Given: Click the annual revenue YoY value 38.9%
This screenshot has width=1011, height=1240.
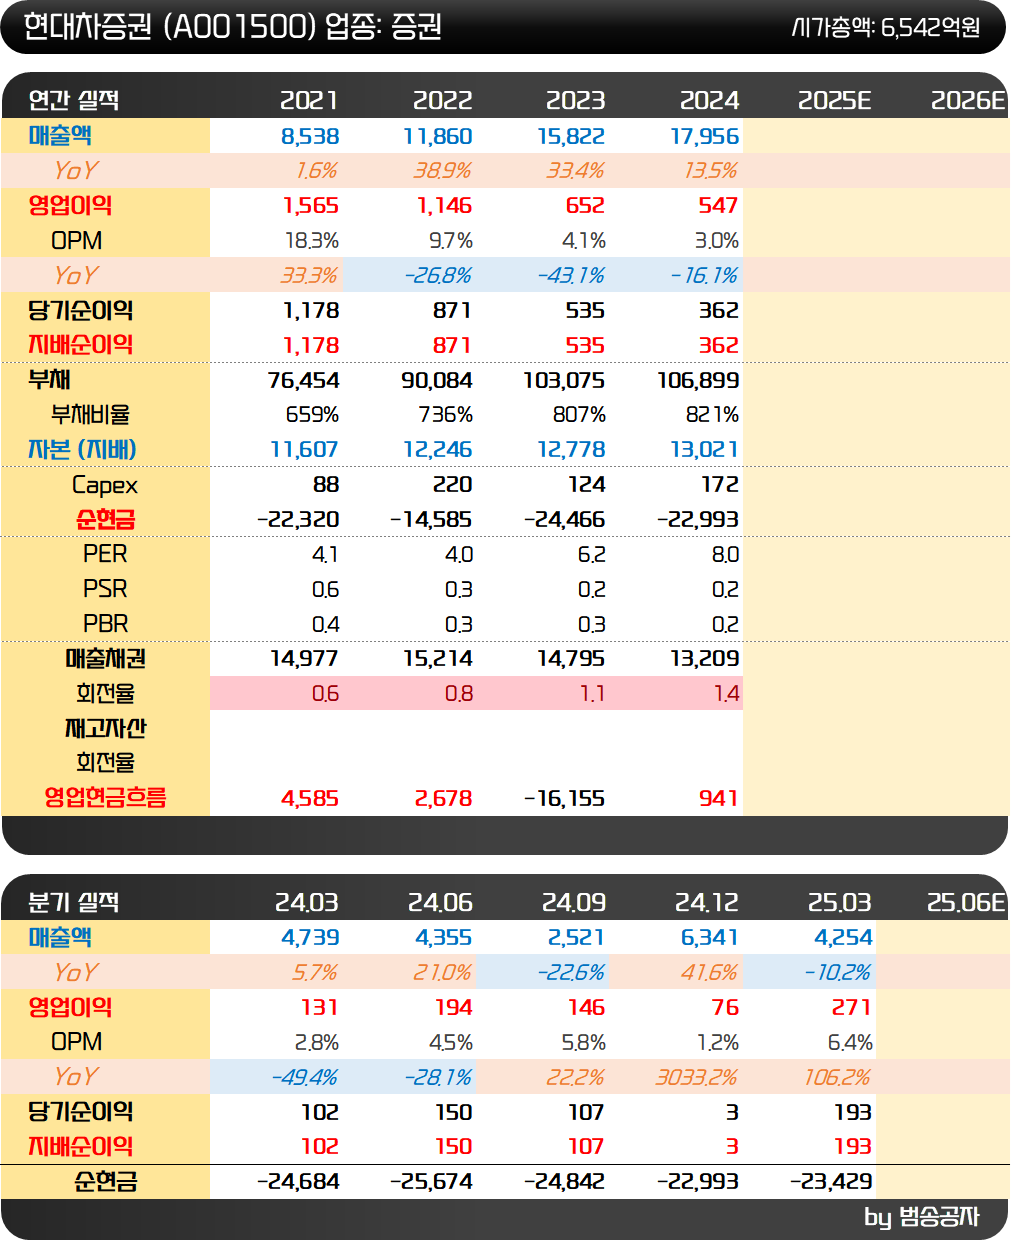Looking at the screenshot, I should tap(443, 171).
